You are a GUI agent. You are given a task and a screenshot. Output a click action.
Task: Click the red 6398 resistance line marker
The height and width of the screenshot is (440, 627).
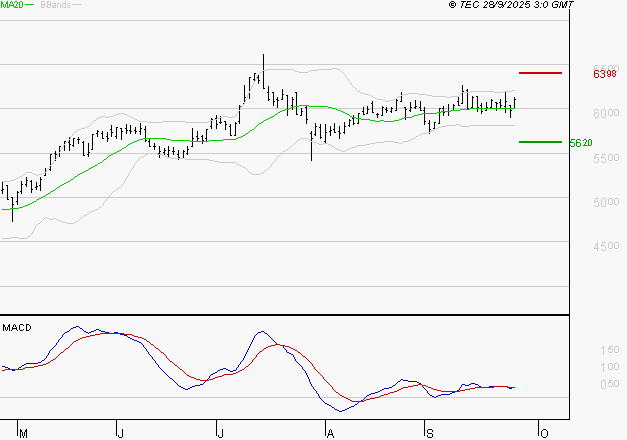[540, 73]
